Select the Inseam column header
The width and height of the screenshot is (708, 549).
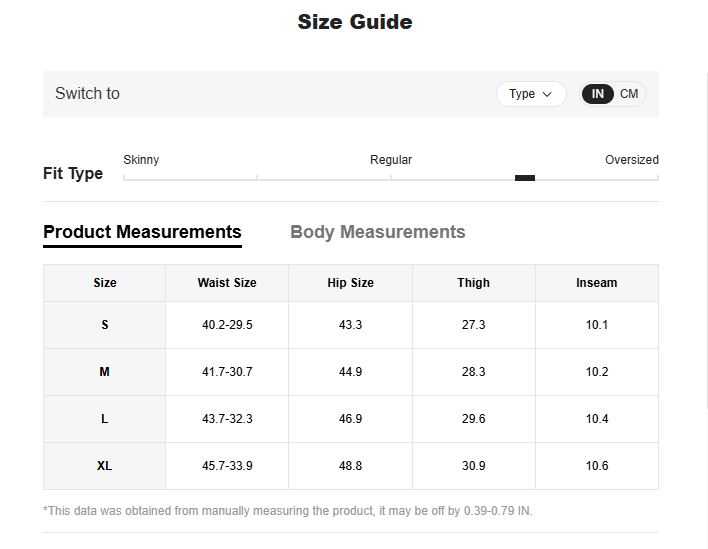(597, 283)
